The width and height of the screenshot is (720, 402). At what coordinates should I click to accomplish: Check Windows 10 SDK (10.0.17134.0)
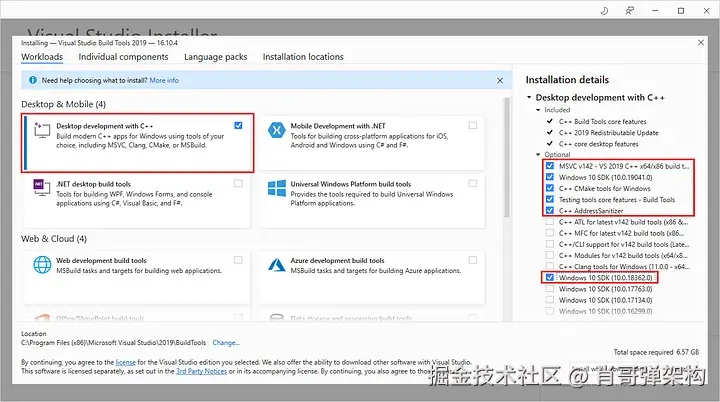(x=550, y=300)
